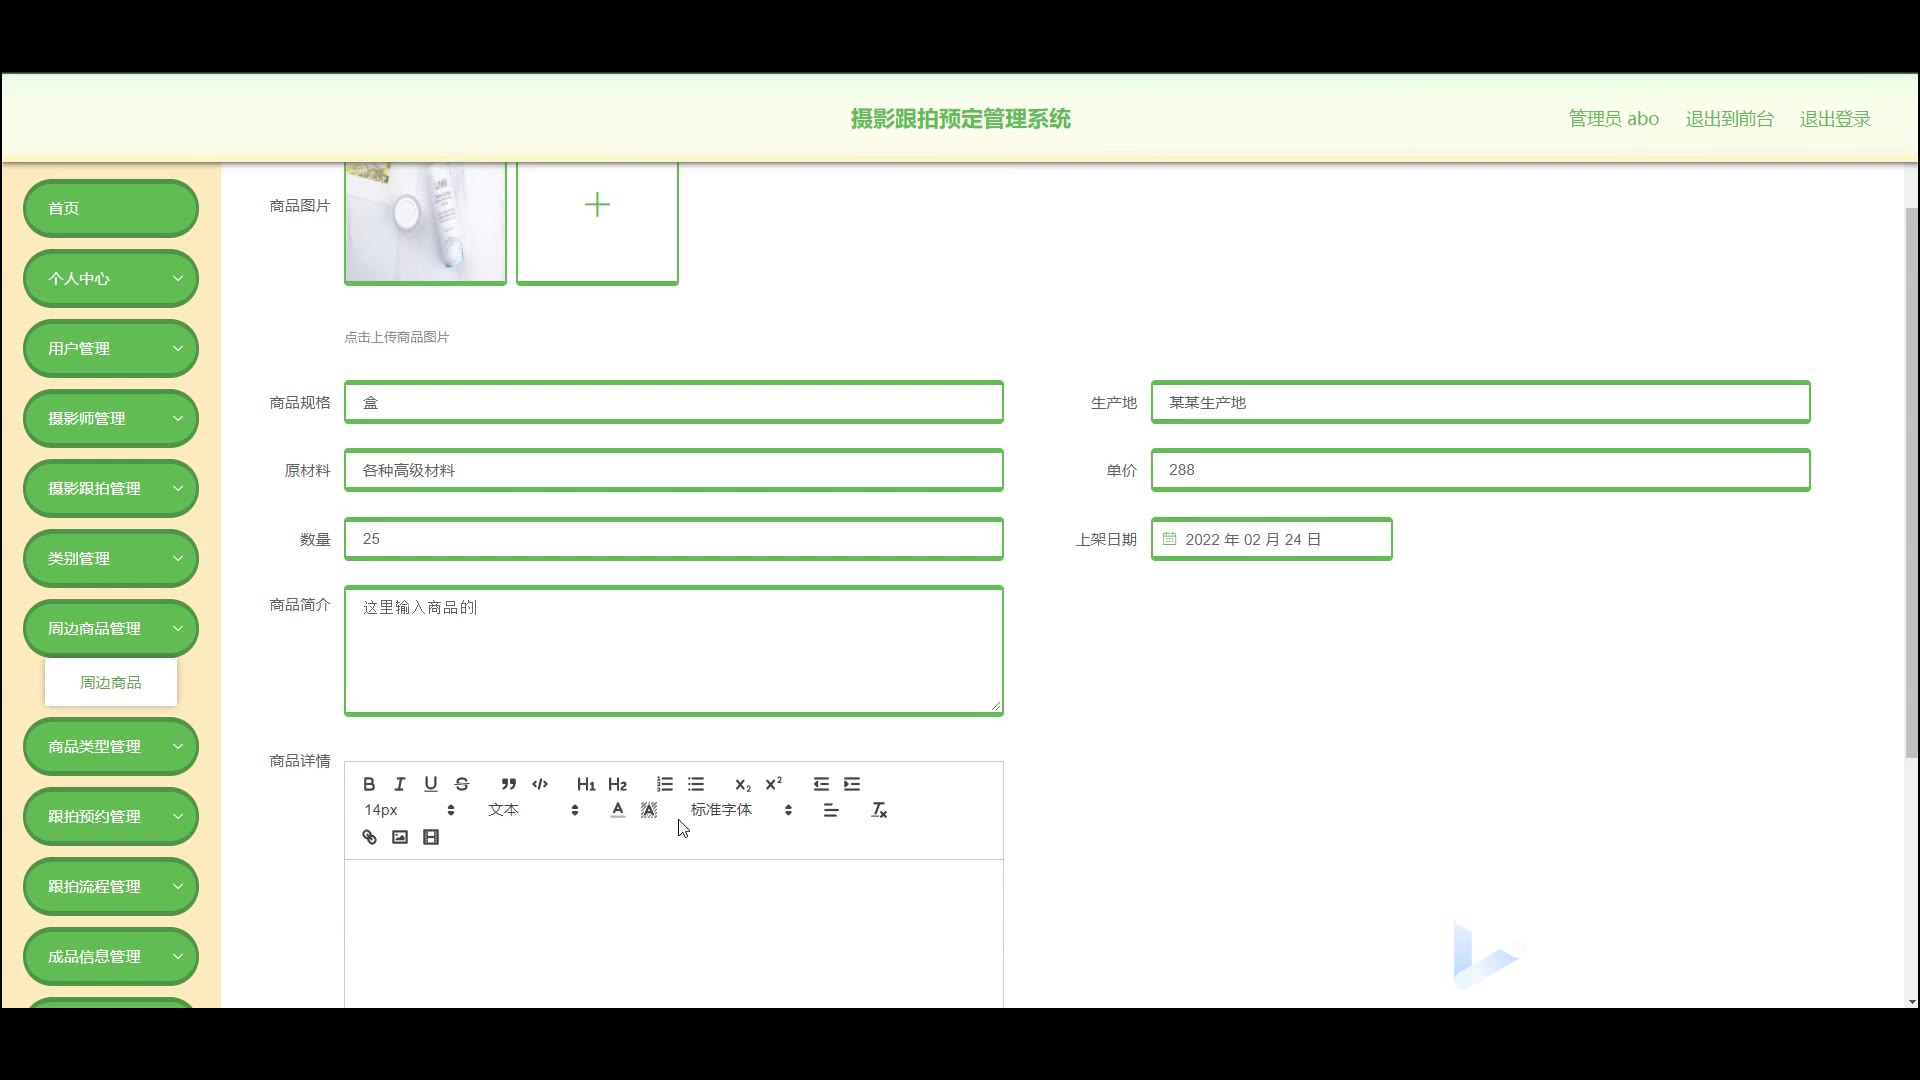Click 退出到前台 link

pyautogui.click(x=1729, y=119)
